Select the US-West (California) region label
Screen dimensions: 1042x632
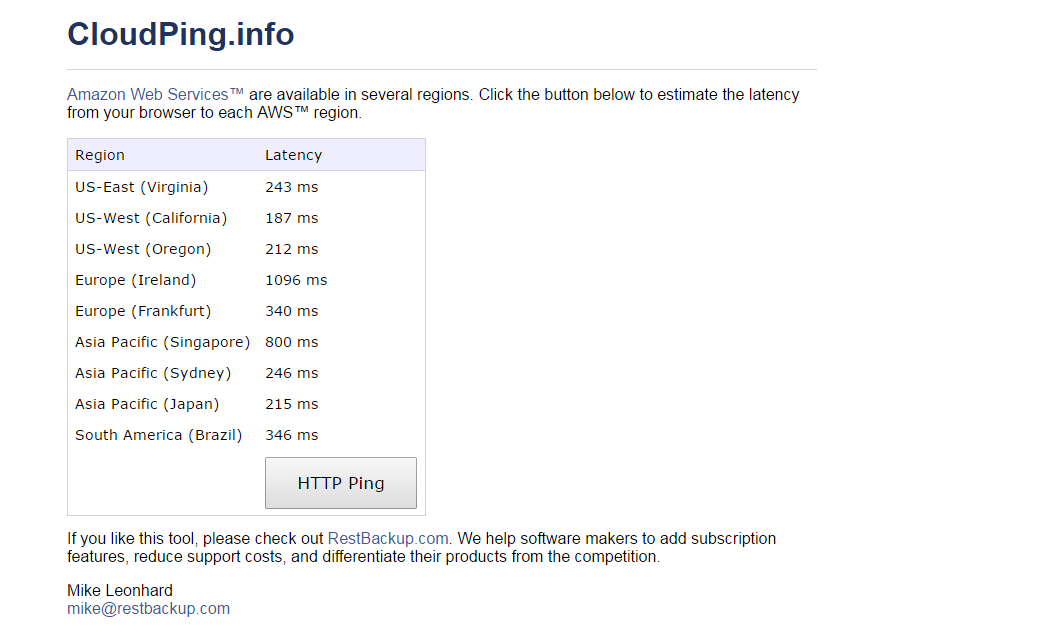[x=151, y=218]
